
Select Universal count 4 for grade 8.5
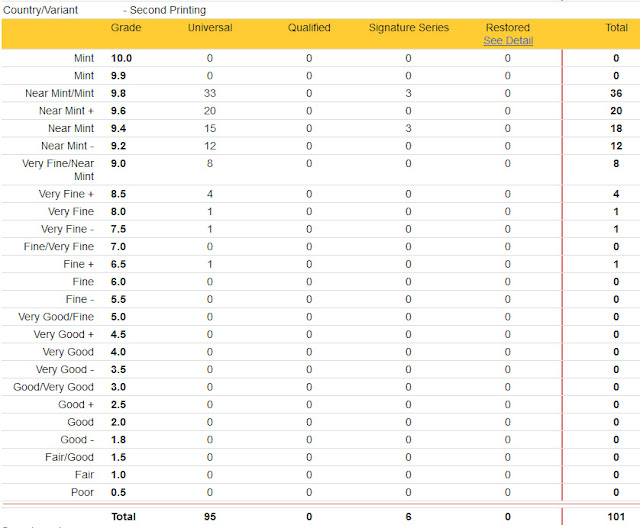click(210, 194)
